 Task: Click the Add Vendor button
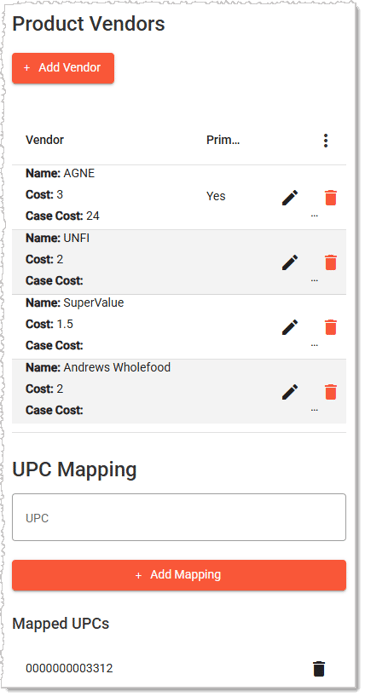(63, 68)
